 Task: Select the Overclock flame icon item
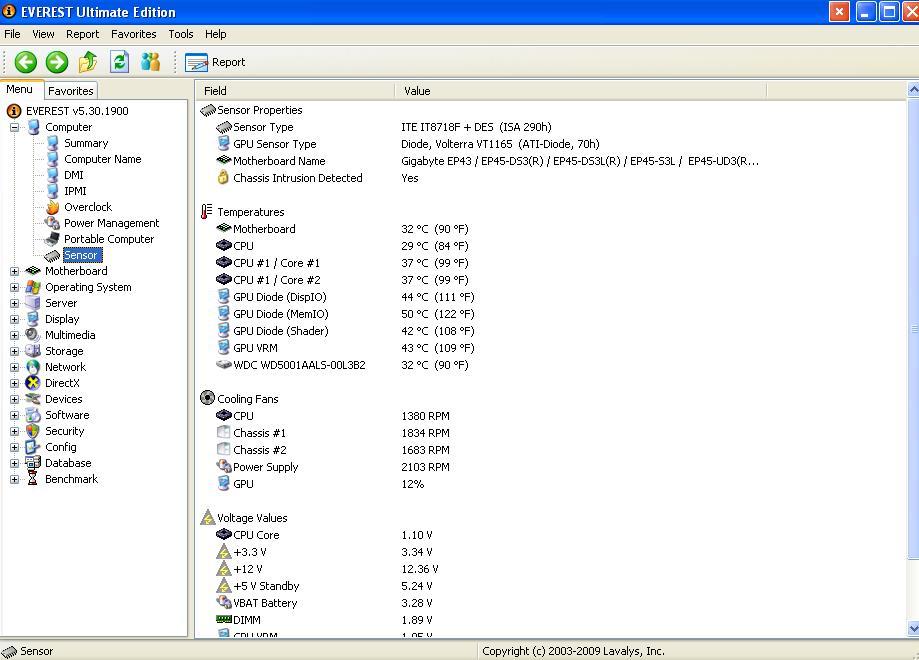(87, 207)
